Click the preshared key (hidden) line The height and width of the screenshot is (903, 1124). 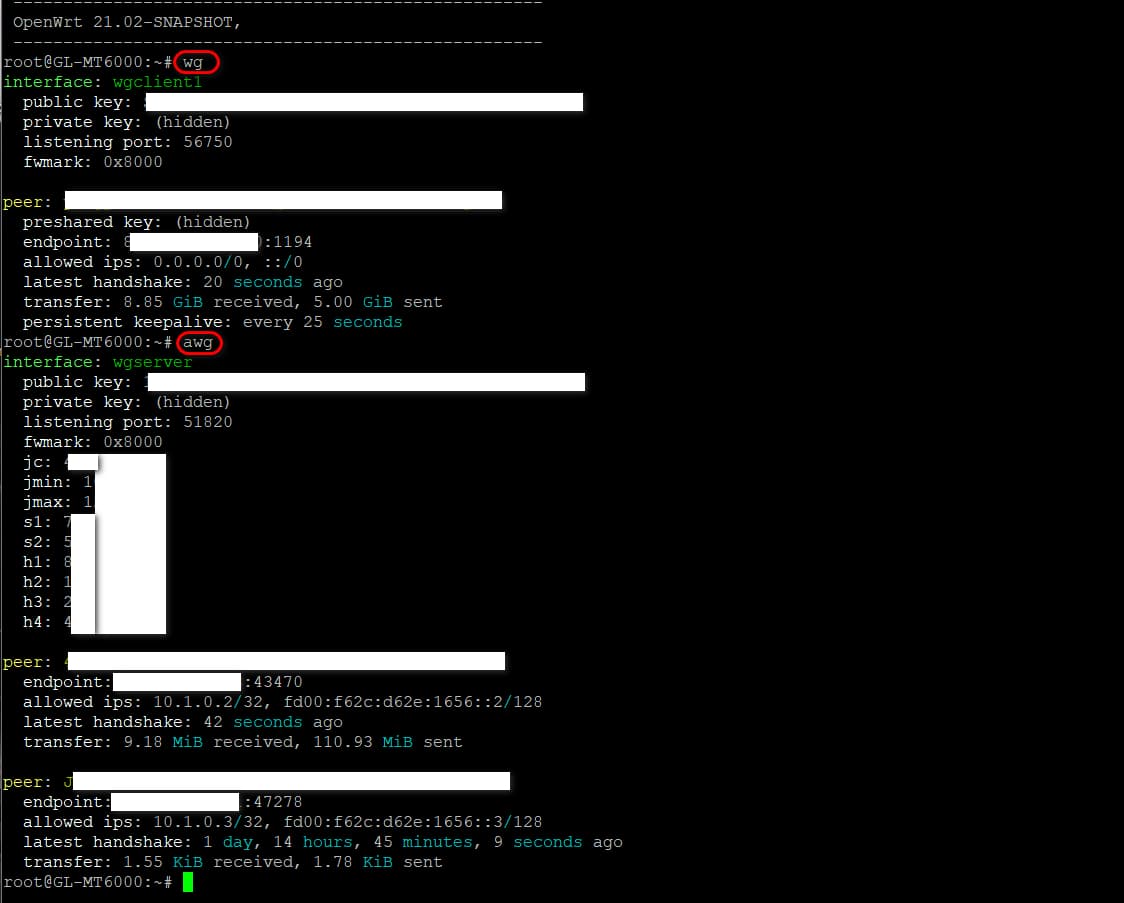coord(136,222)
